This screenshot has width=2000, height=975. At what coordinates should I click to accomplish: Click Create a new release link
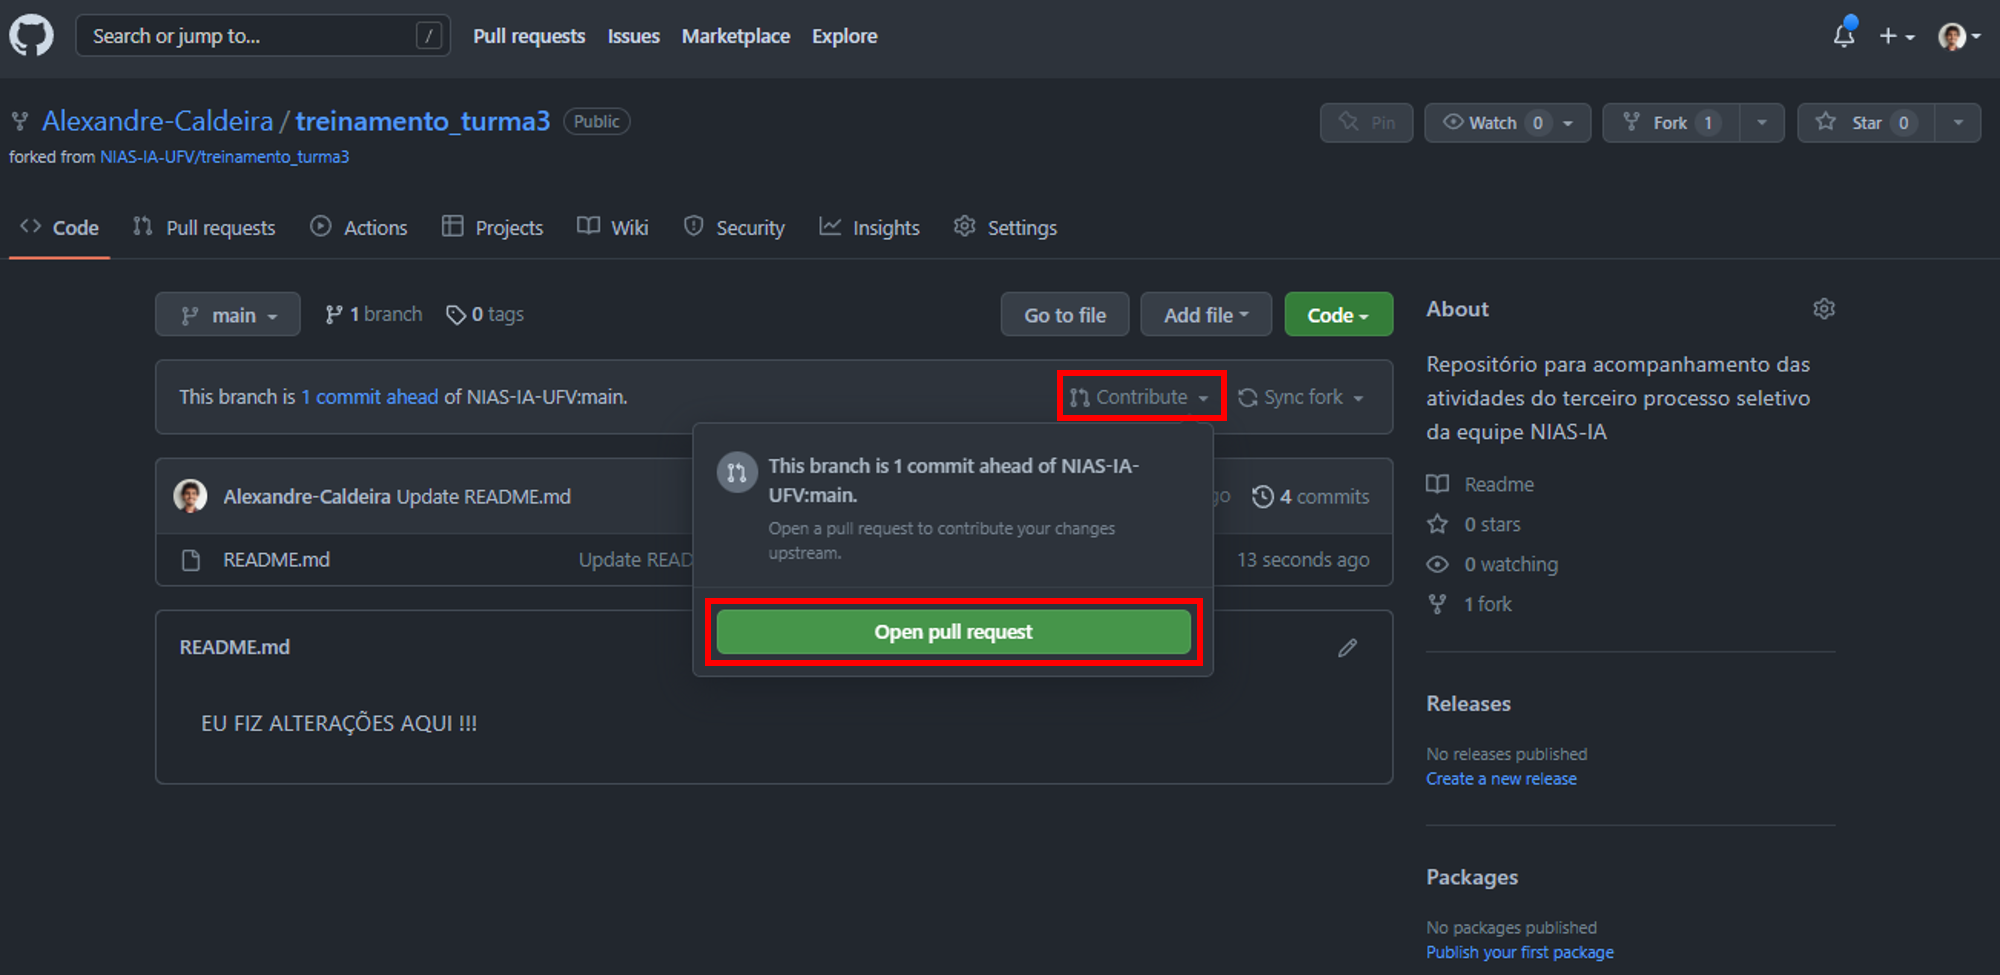1501,779
